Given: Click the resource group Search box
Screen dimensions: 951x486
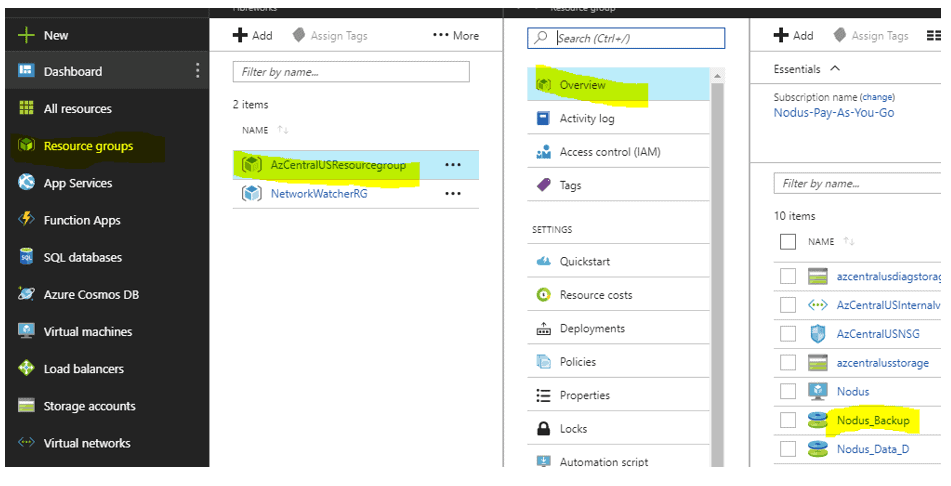Looking at the screenshot, I should click(x=626, y=38).
